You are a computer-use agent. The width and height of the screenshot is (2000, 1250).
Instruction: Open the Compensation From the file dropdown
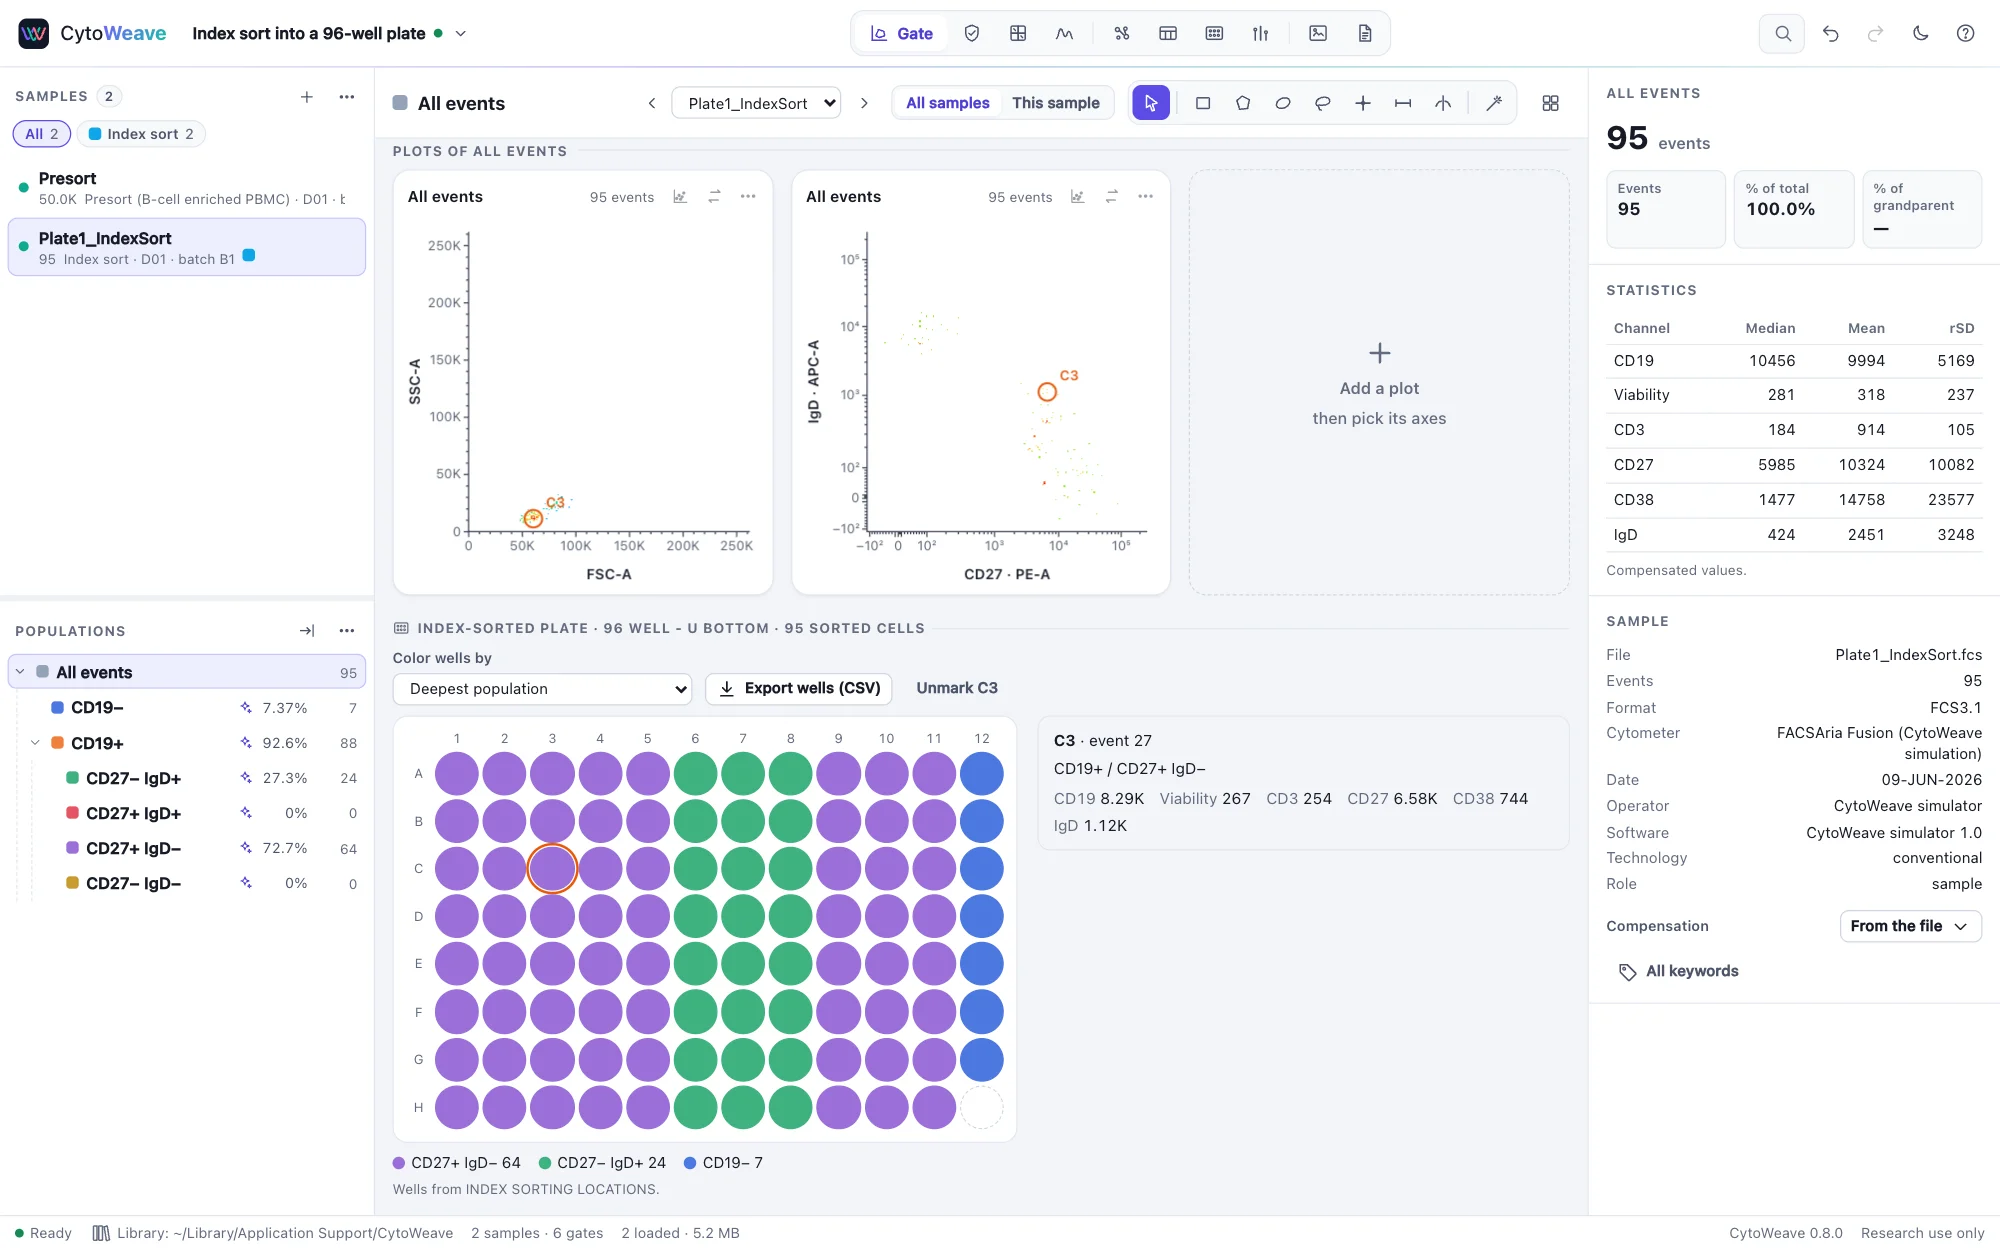tap(1910, 926)
